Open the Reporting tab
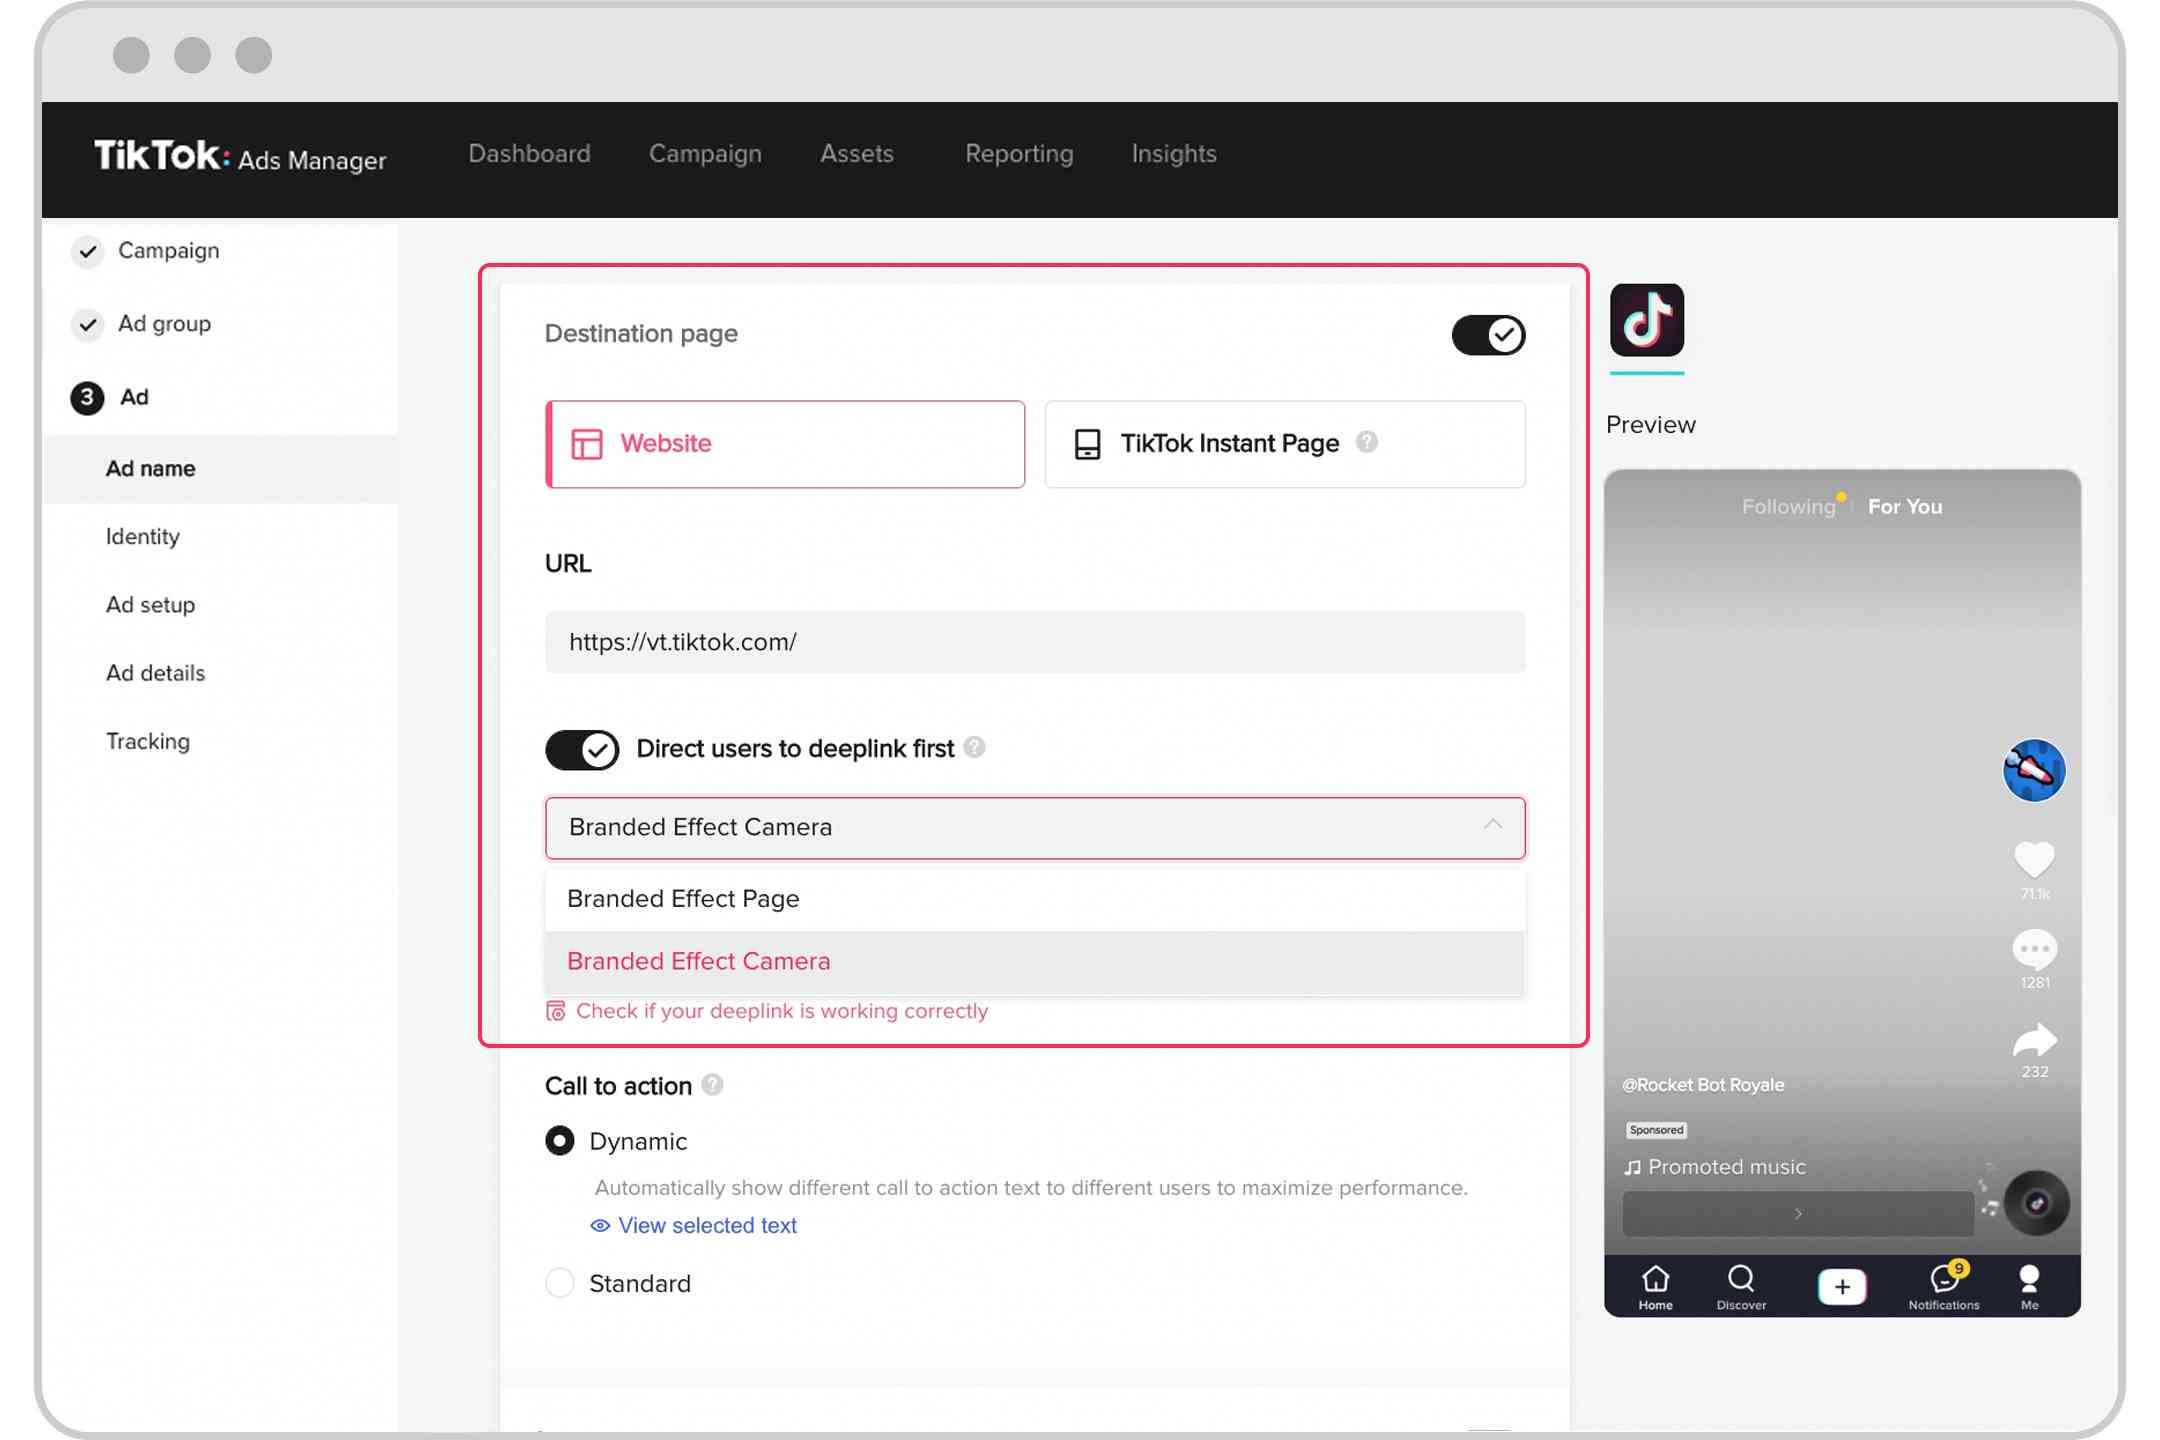Viewport: 2160px width, 1440px height. click(1019, 153)
